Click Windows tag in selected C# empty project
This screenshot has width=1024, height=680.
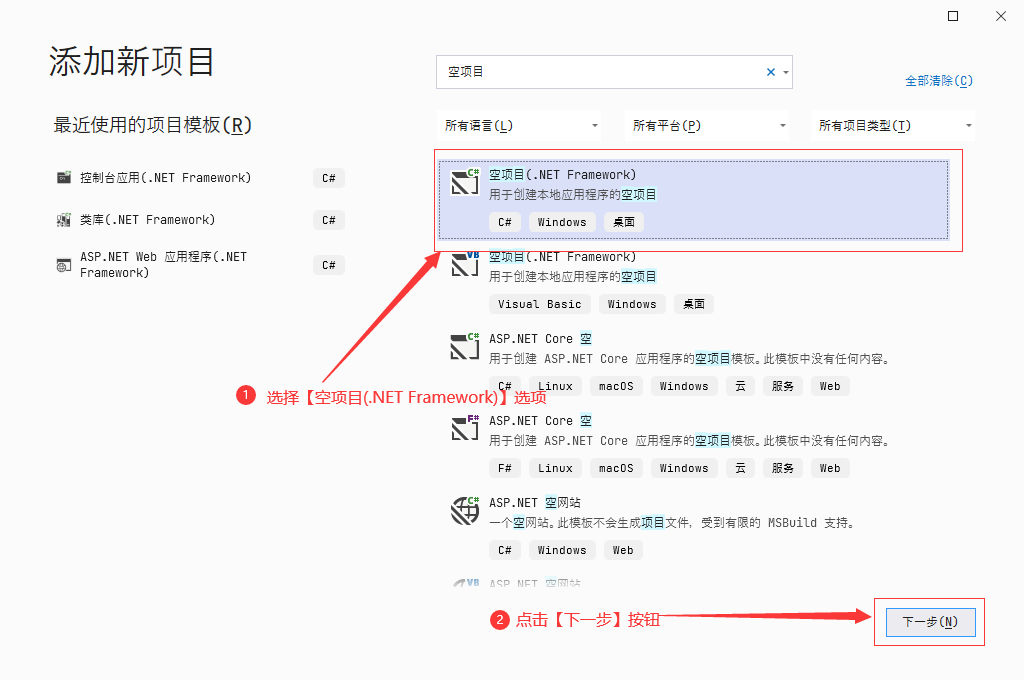click(x=562, y=222)
